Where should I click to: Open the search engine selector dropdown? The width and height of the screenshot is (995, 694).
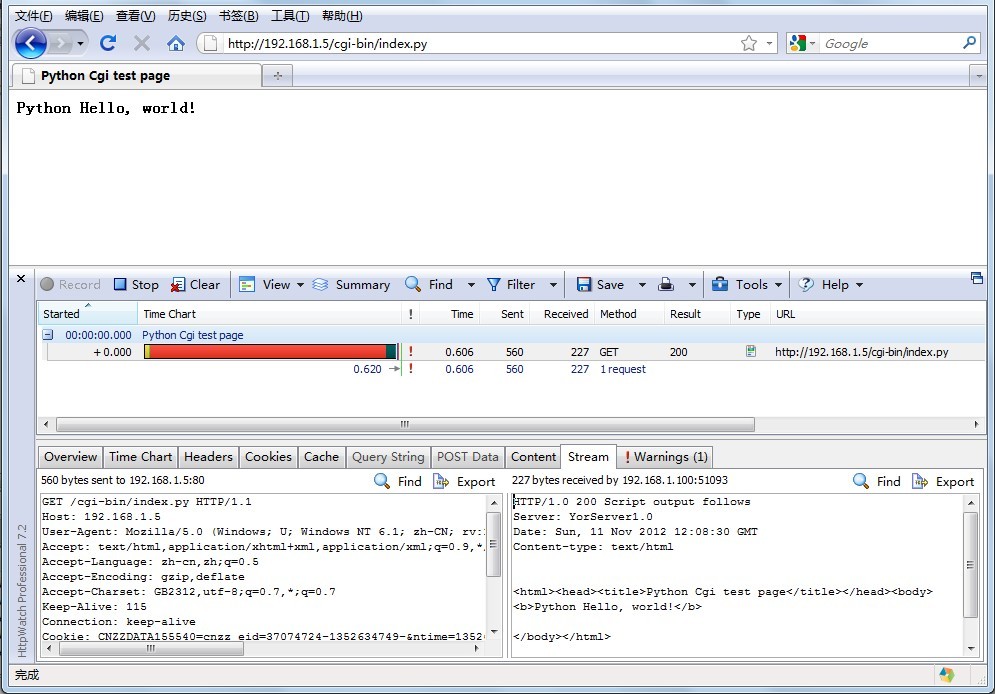coord(812,43)
